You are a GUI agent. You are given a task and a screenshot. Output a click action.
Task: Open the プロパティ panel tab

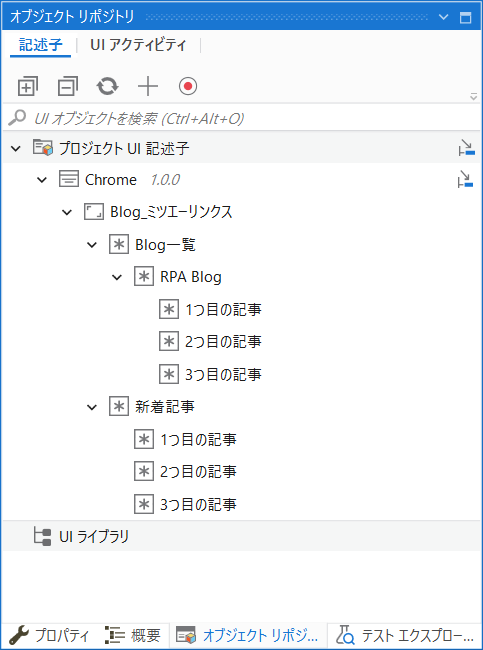(49, 635)
